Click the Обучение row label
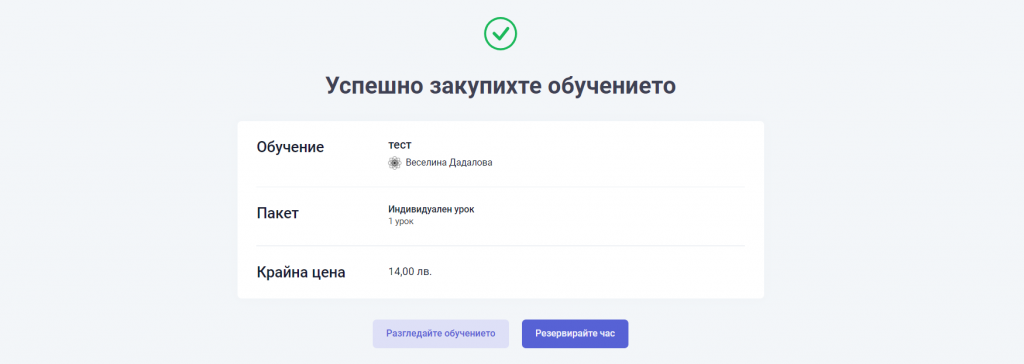This screenshot has height=364, width=1024. (290, 147)
